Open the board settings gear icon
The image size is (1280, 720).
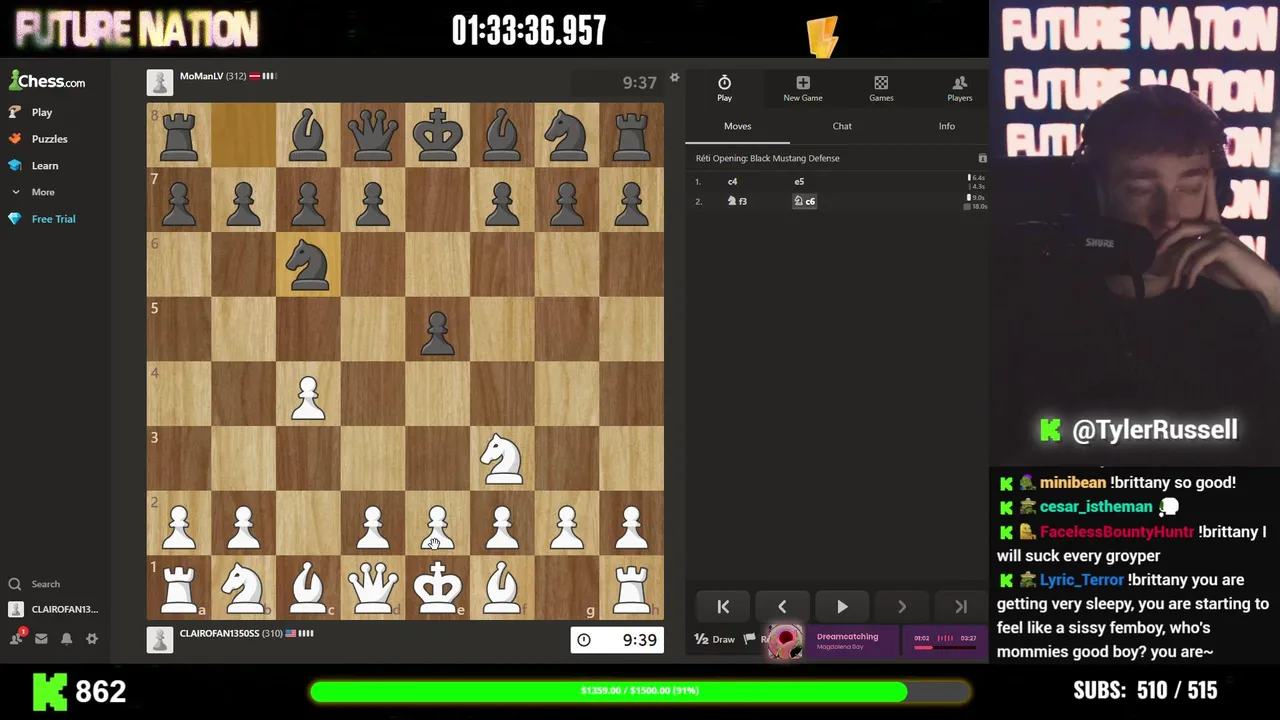click(x=674, y=78)
